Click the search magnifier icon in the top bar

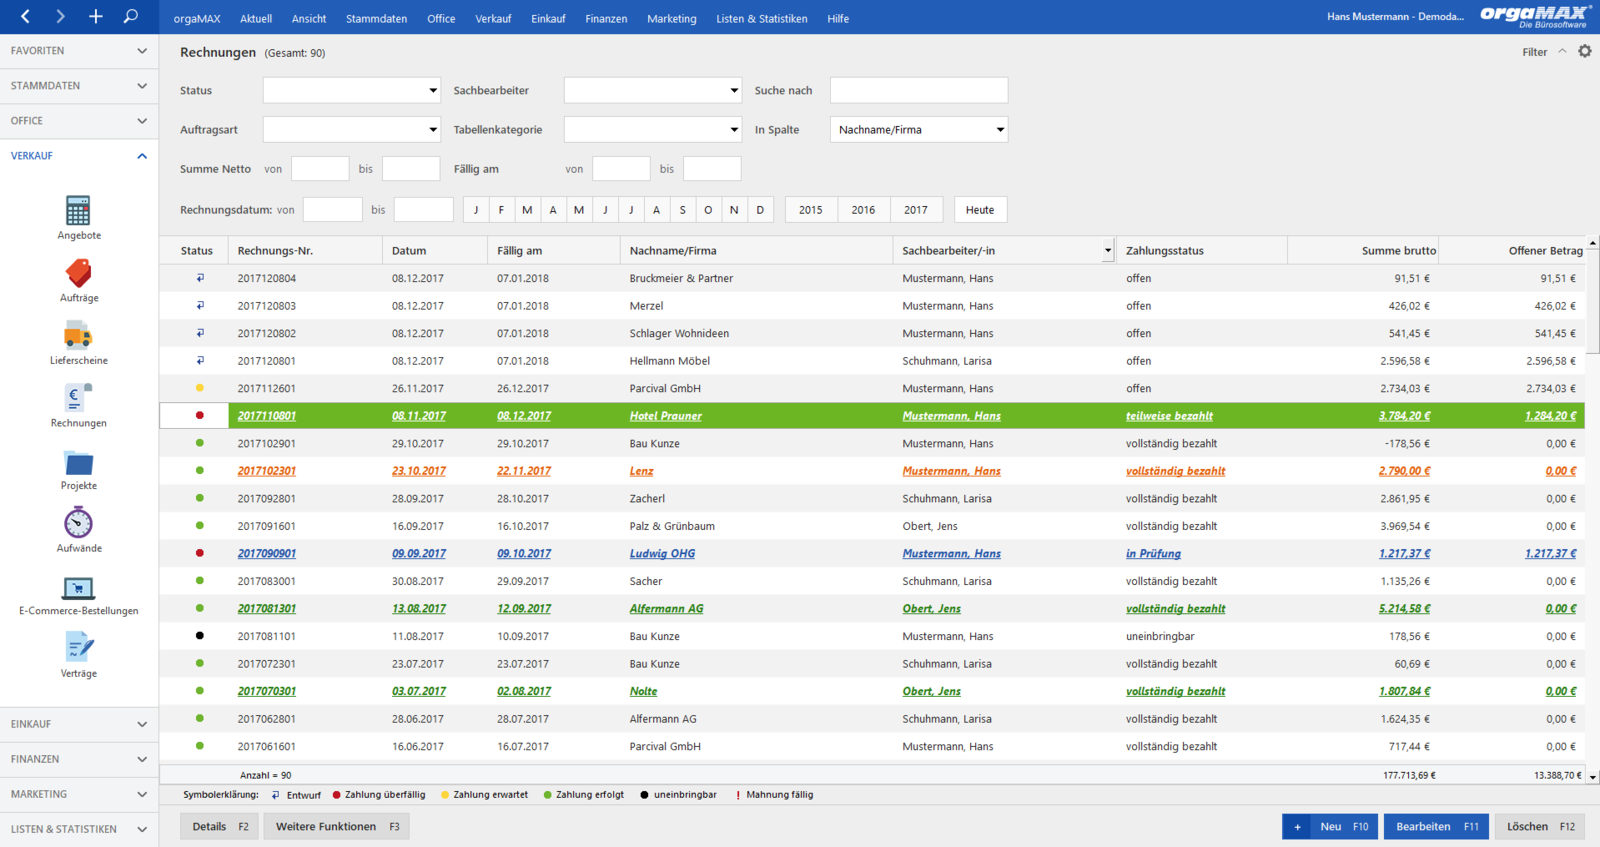(131, 16)
